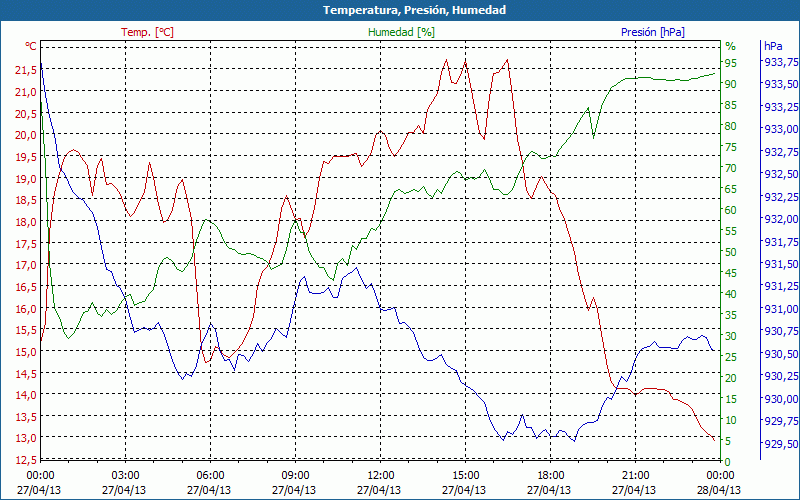Image resolution: width=800 pixels, height=500 pixels.
Task: Click humidity axis value '20'
Action: [x=731, y=378]
